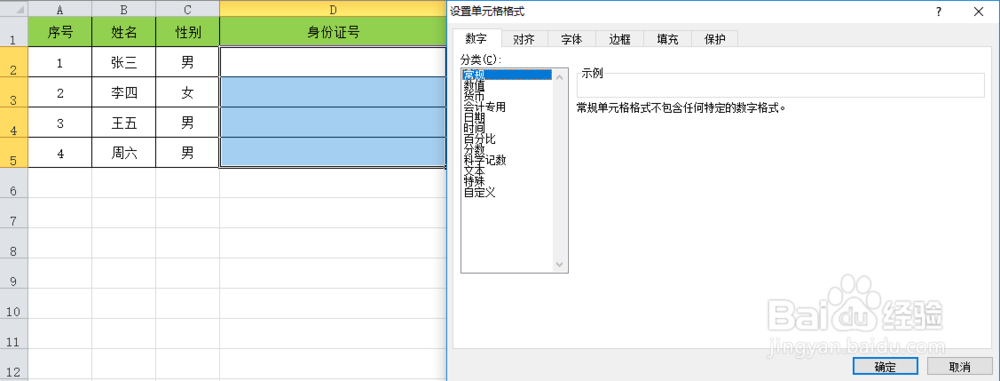Open the 边框 tab
This screenshot has width=1000, height=381.
(x=619, y=39)
